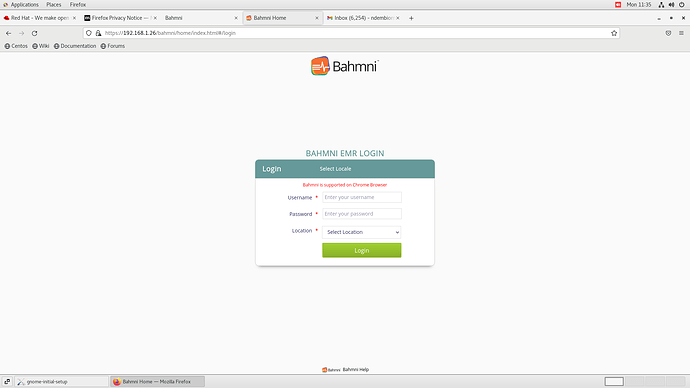
Task: Click the browser forward arrow
Action: [21, 33]
